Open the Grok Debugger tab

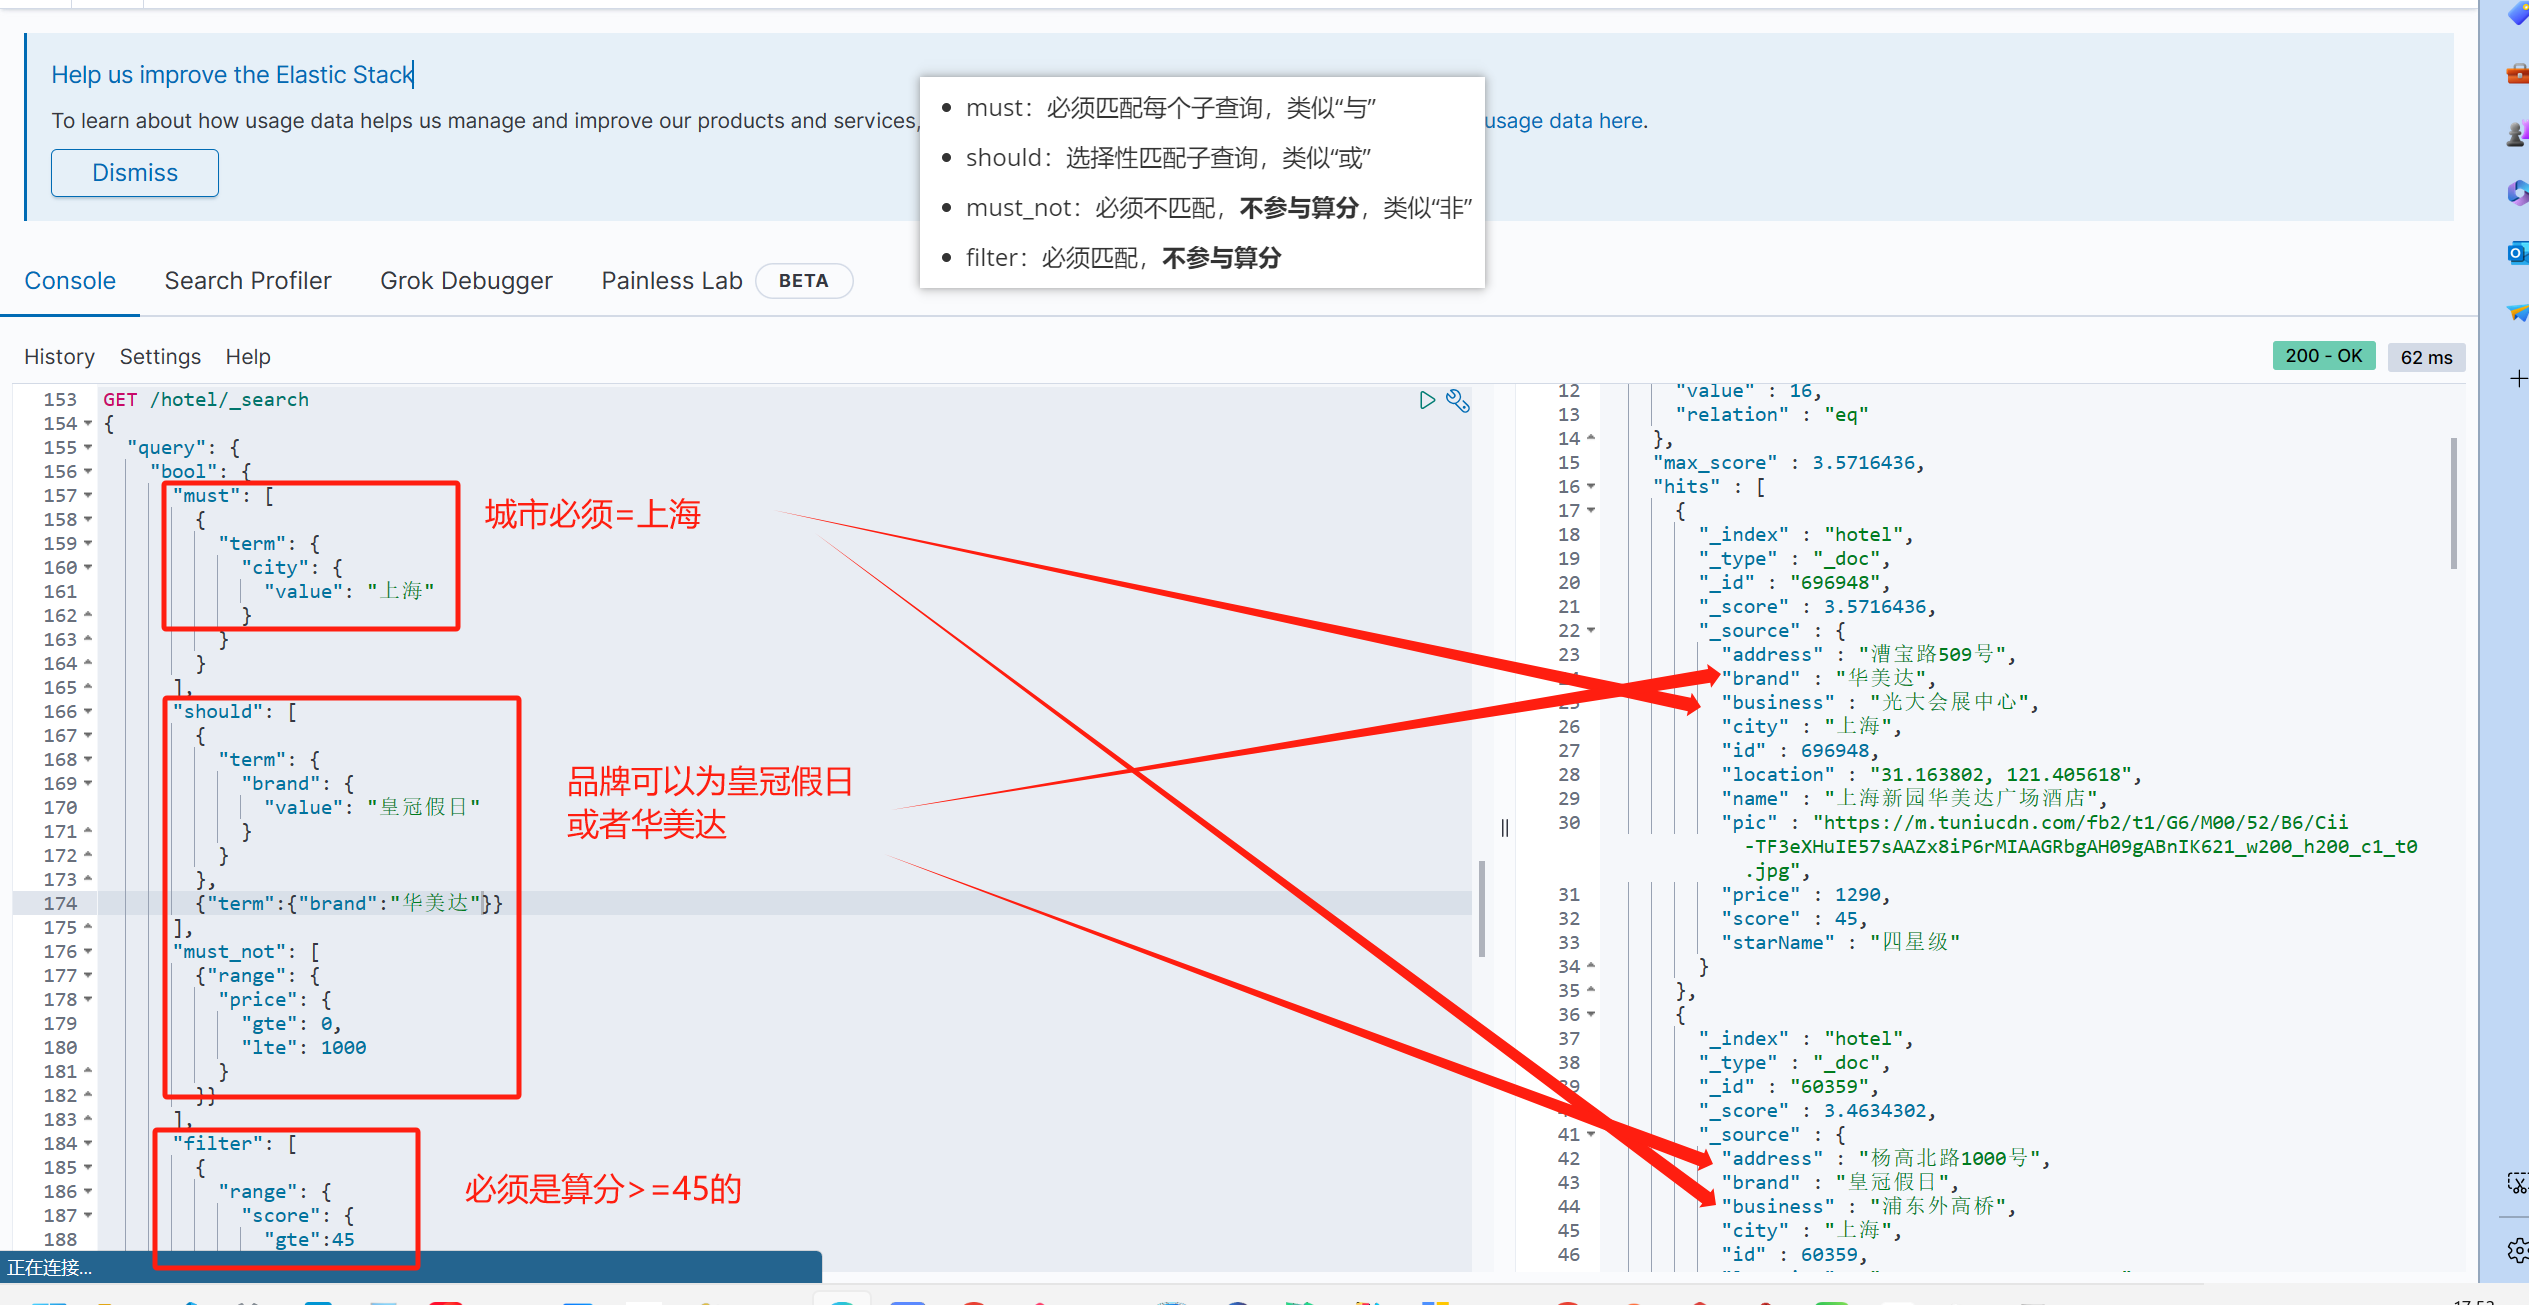[x=466, y=281]
